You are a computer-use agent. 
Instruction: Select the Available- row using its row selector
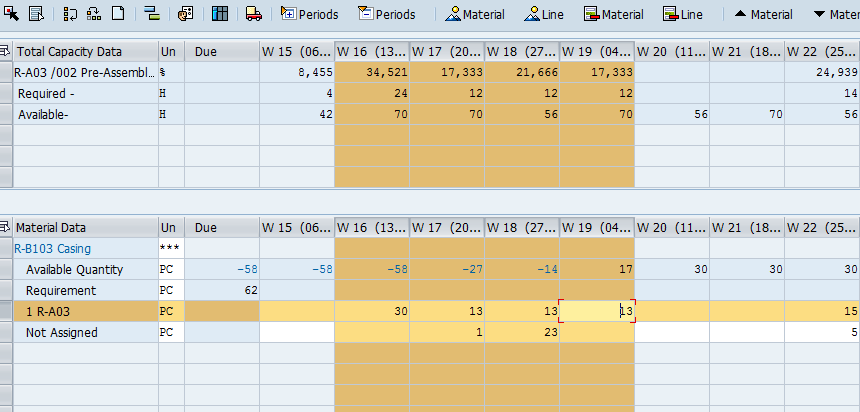[6, 114]
